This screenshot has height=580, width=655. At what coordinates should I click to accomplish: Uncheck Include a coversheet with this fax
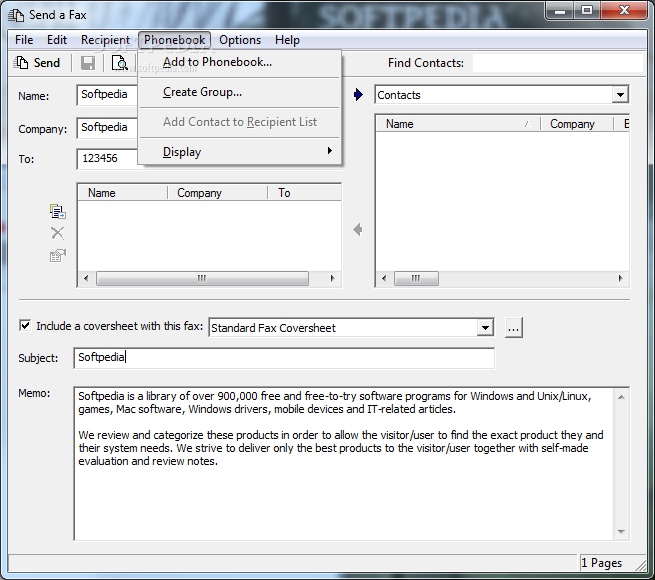25,326
